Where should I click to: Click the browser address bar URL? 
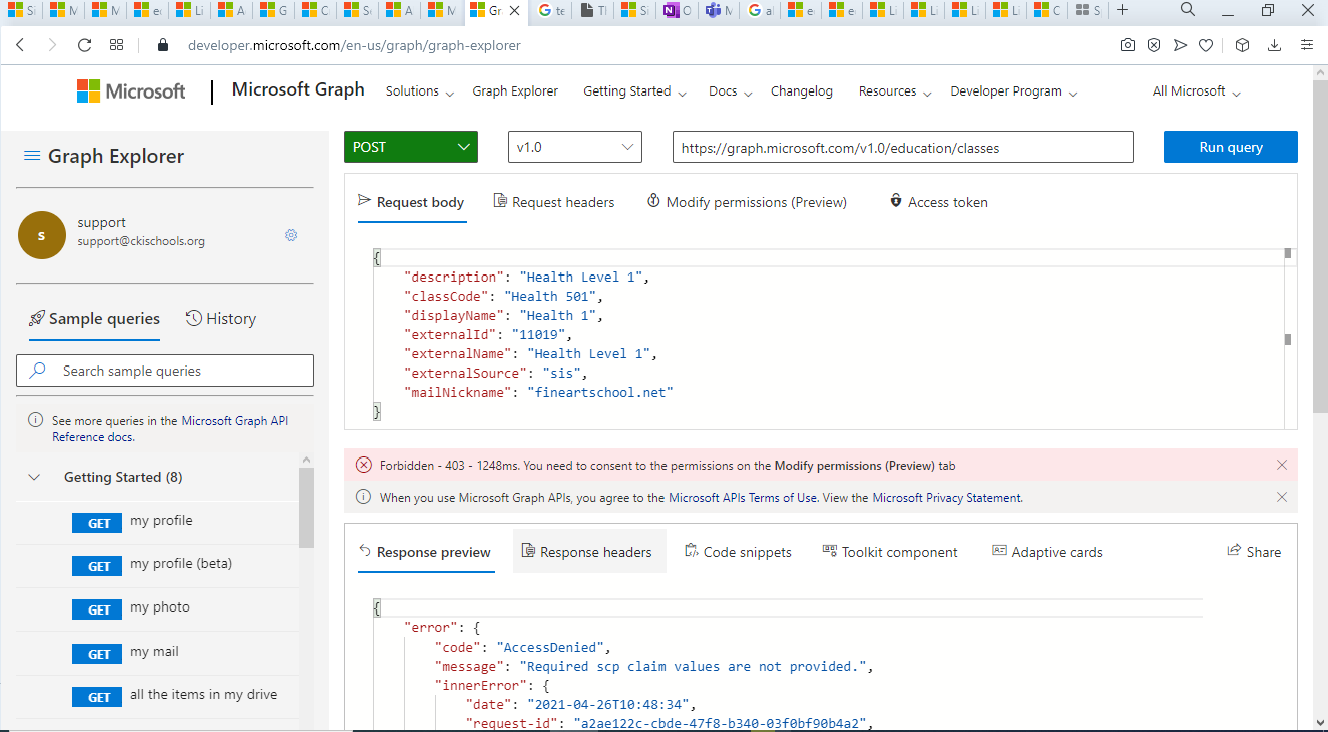pos(354,45)
